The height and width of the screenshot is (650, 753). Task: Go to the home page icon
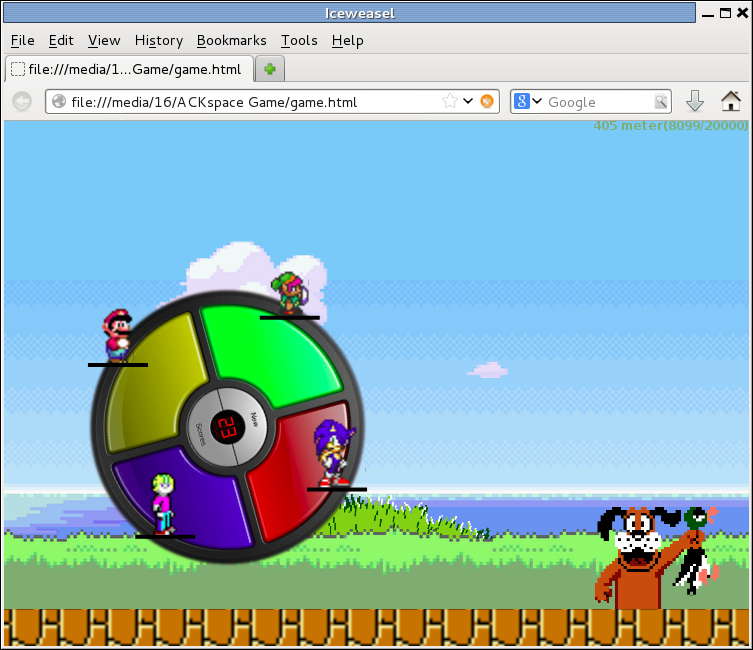(x=730, y=101)
